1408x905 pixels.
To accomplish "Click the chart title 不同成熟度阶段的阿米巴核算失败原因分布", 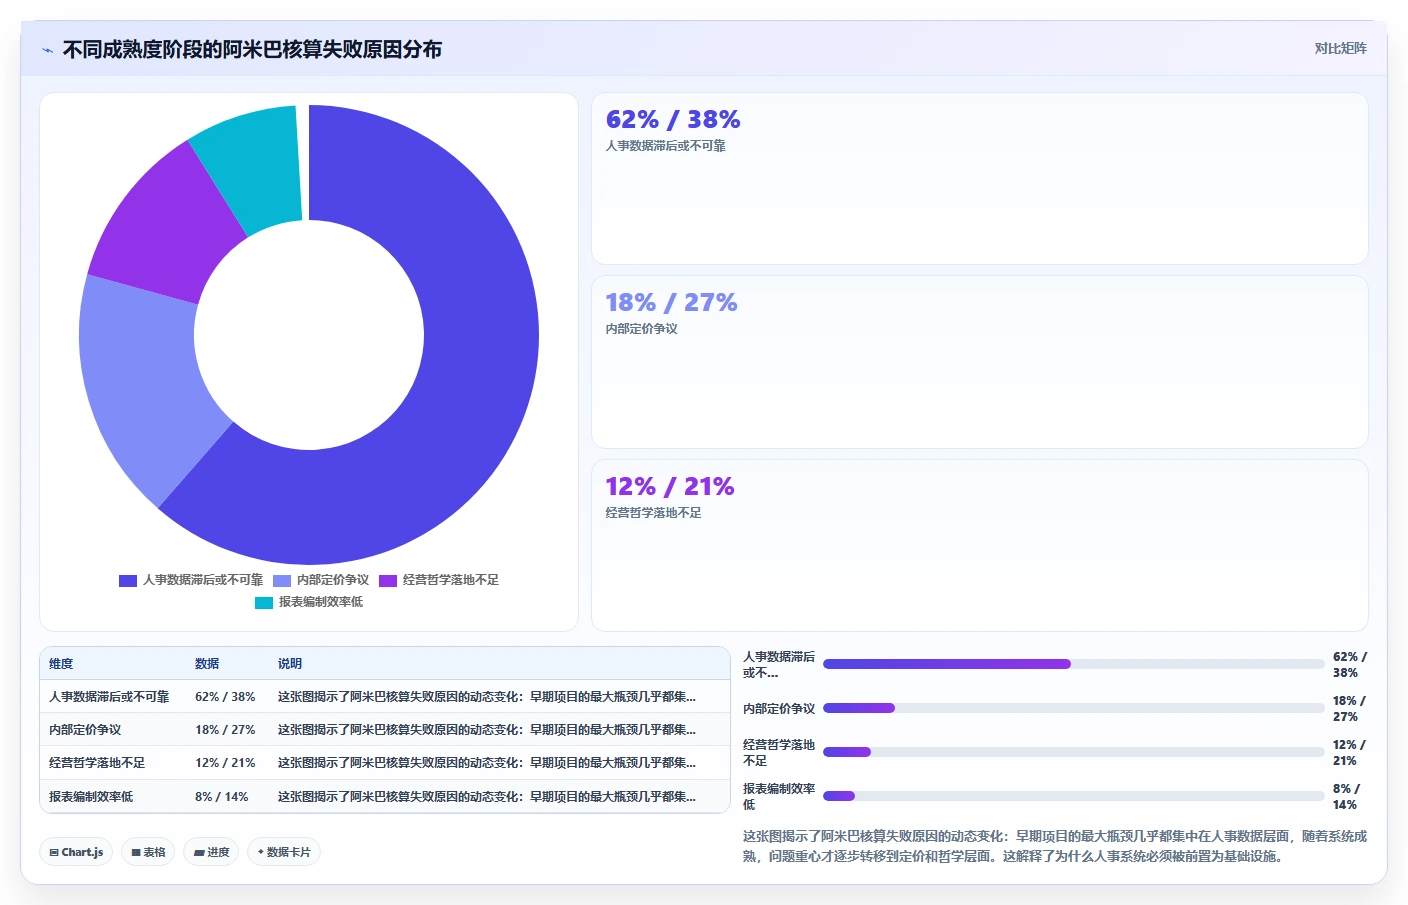I will pyautogui.click(x=252, y=50).
